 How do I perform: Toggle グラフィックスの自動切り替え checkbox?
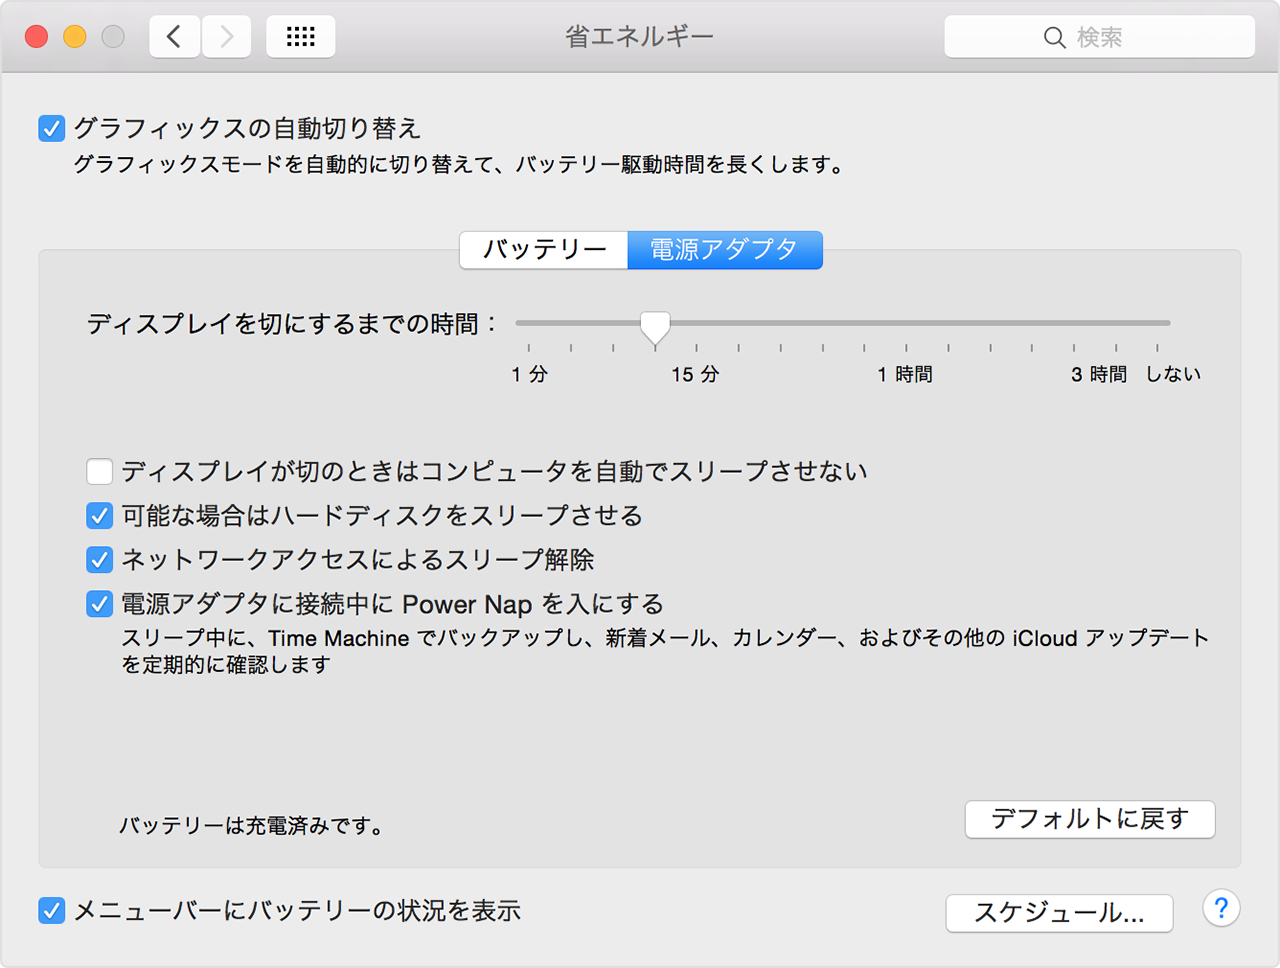(52, 128)
